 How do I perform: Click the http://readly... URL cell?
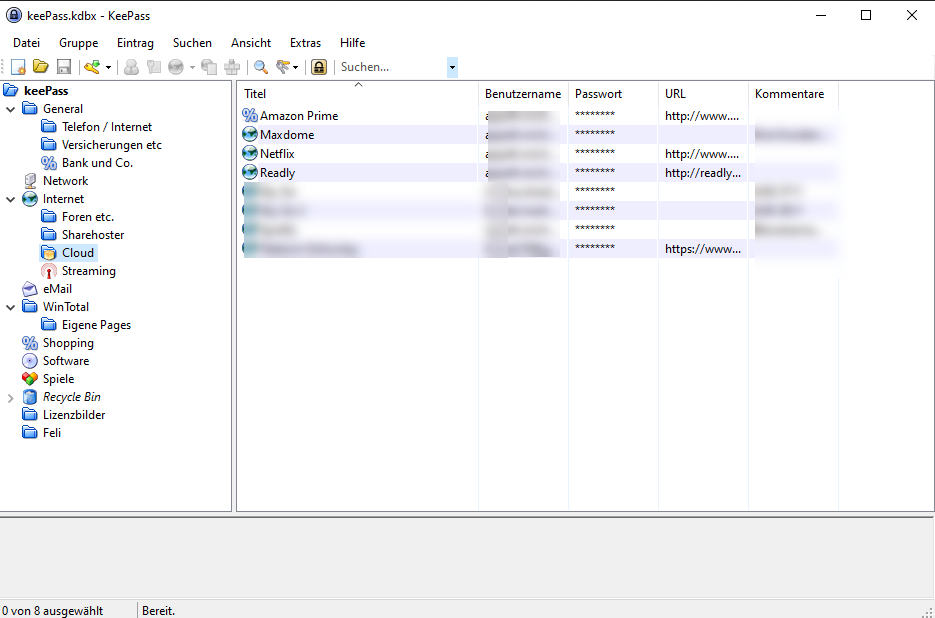[703, 173]
